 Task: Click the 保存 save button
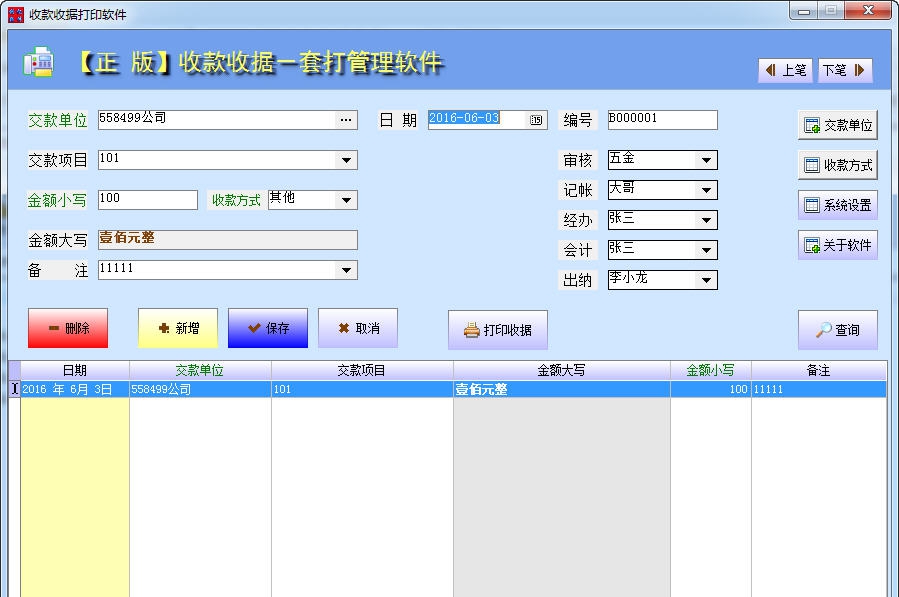coord(267,327)
